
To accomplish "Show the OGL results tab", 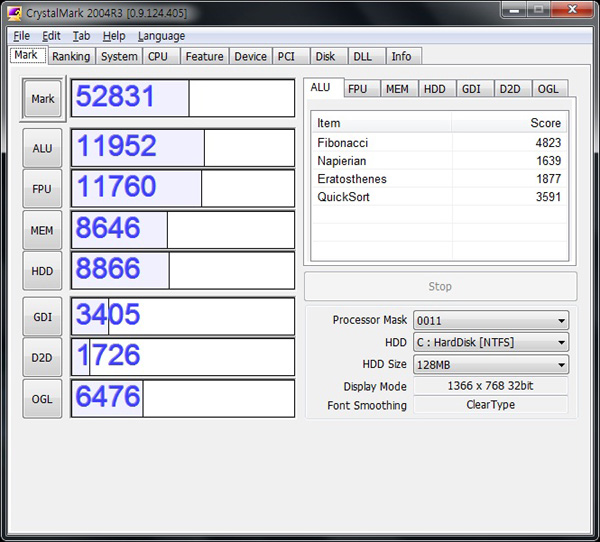I will coord(548,89).
